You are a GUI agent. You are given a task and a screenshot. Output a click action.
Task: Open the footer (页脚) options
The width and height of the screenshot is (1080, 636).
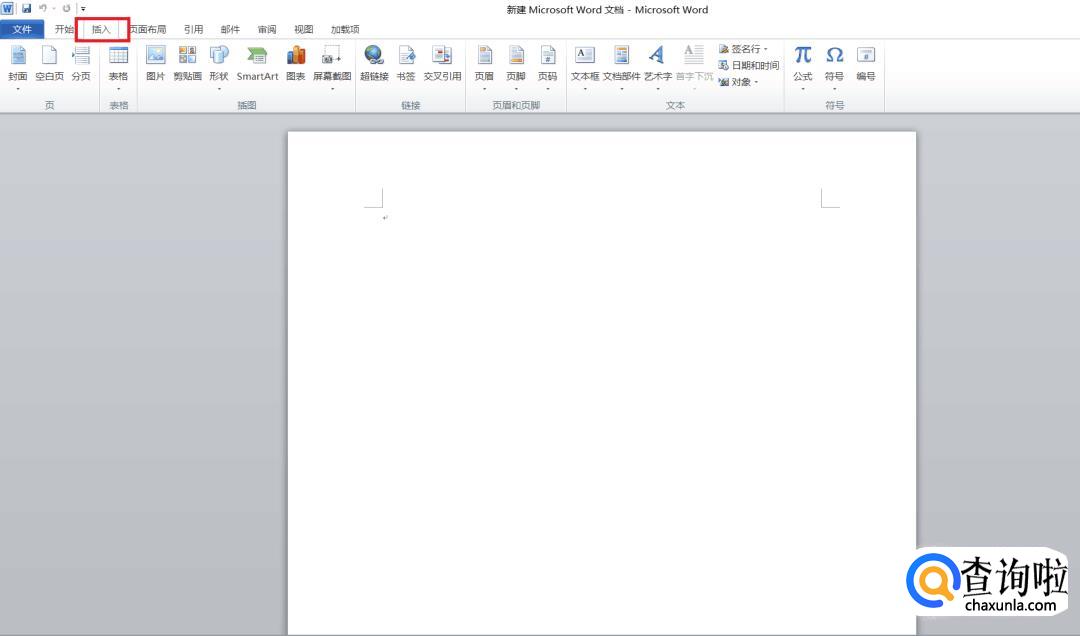click(516, 68)
